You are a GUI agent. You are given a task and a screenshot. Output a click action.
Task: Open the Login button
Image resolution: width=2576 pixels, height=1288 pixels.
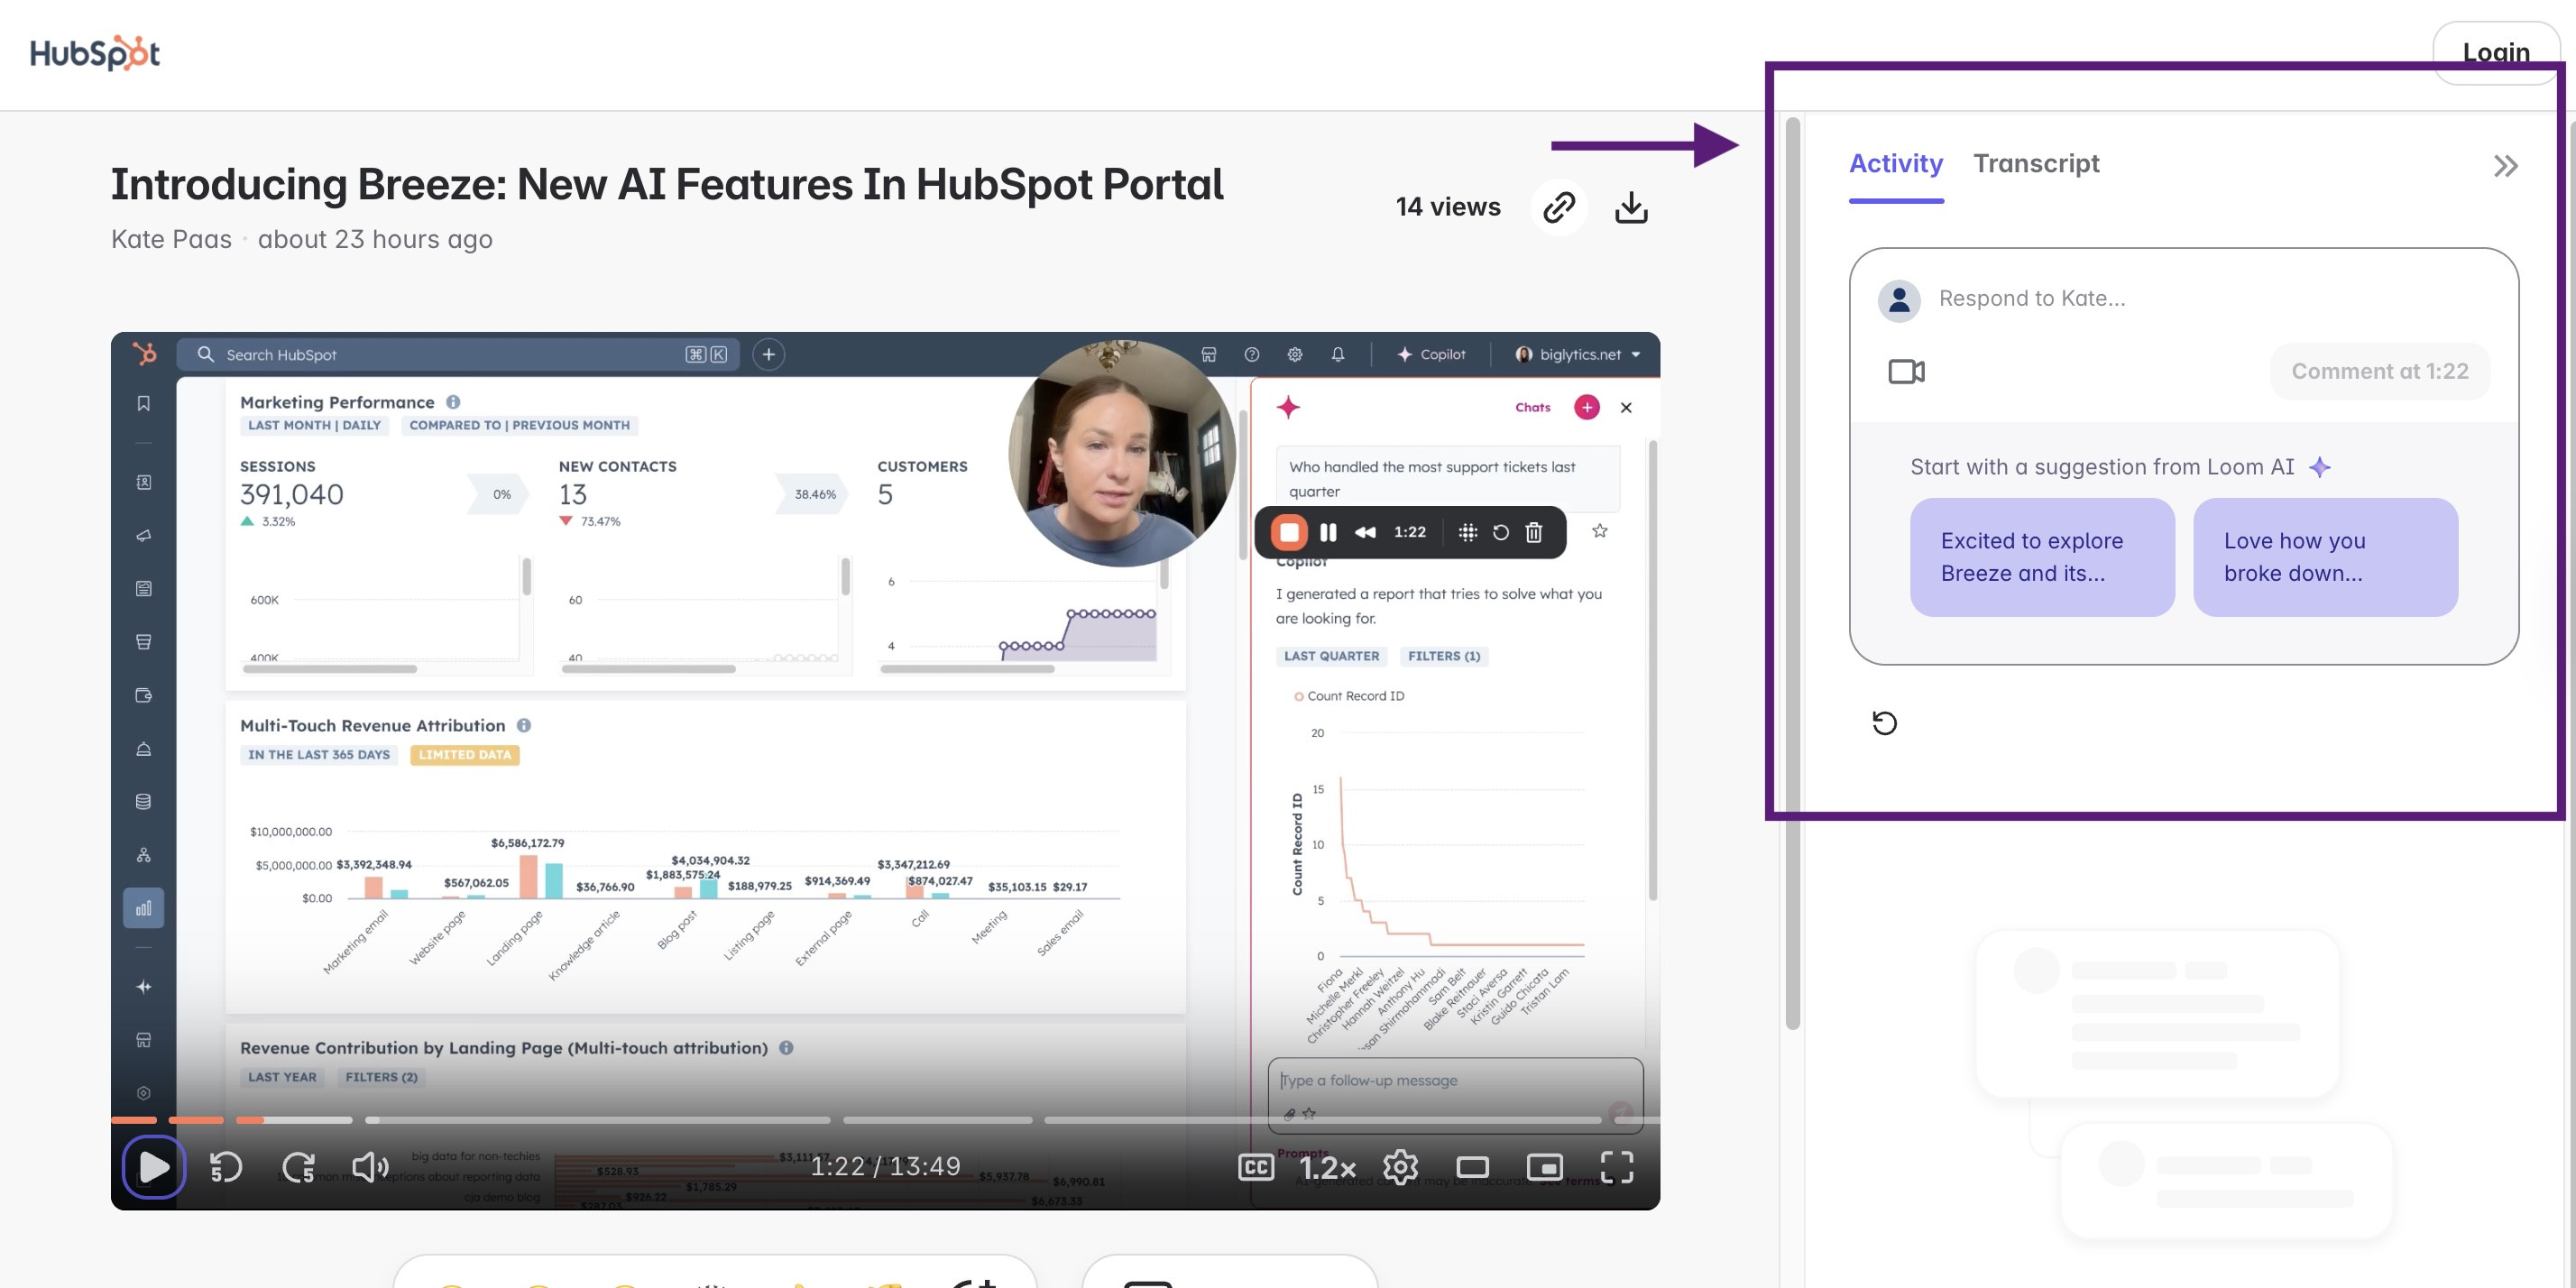(x=2495, y=52)
